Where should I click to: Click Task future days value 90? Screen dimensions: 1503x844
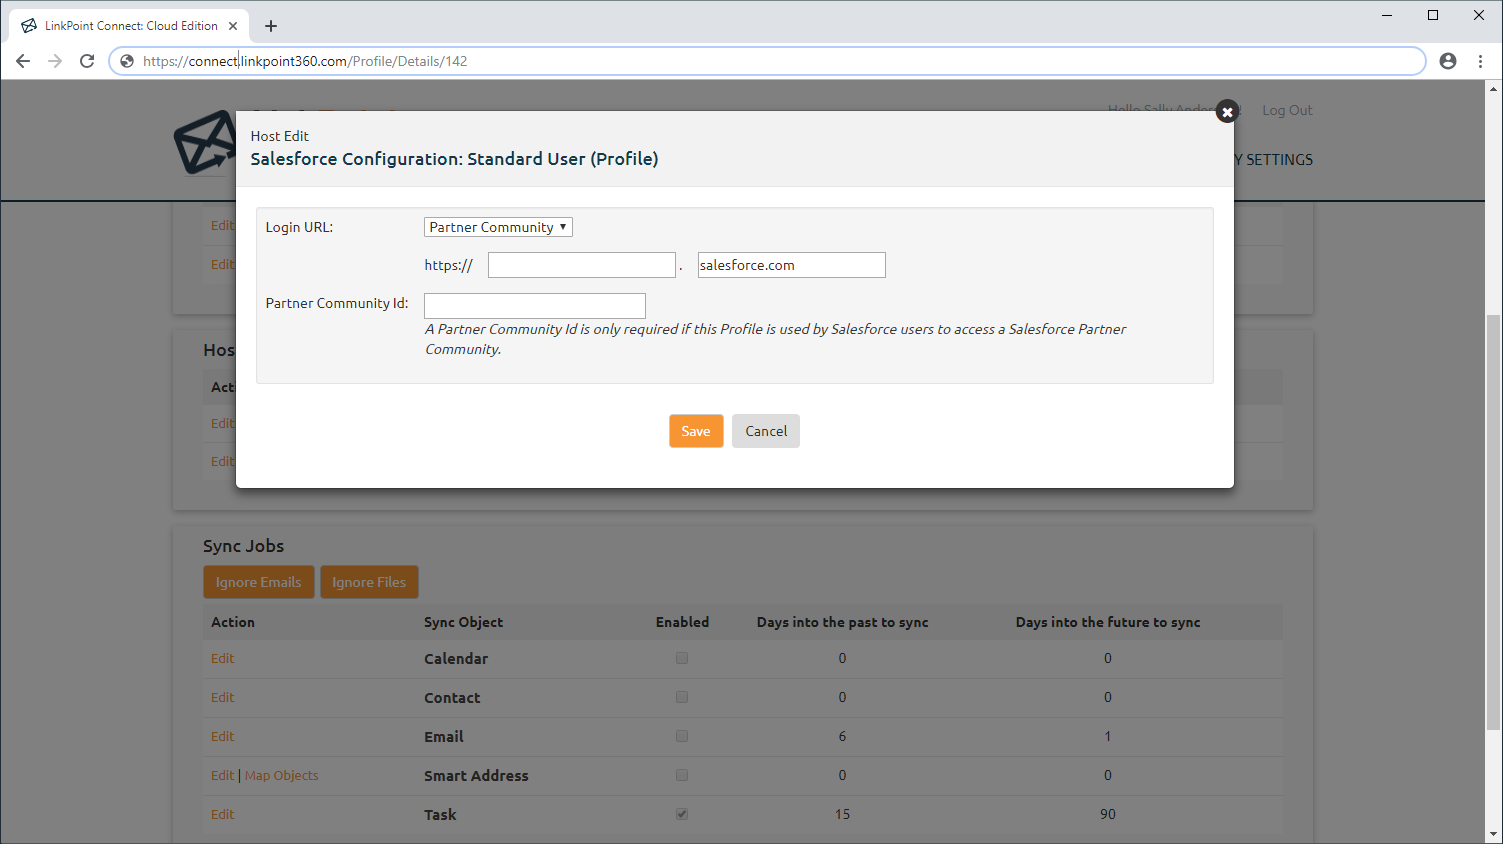tap(1108, 814)
